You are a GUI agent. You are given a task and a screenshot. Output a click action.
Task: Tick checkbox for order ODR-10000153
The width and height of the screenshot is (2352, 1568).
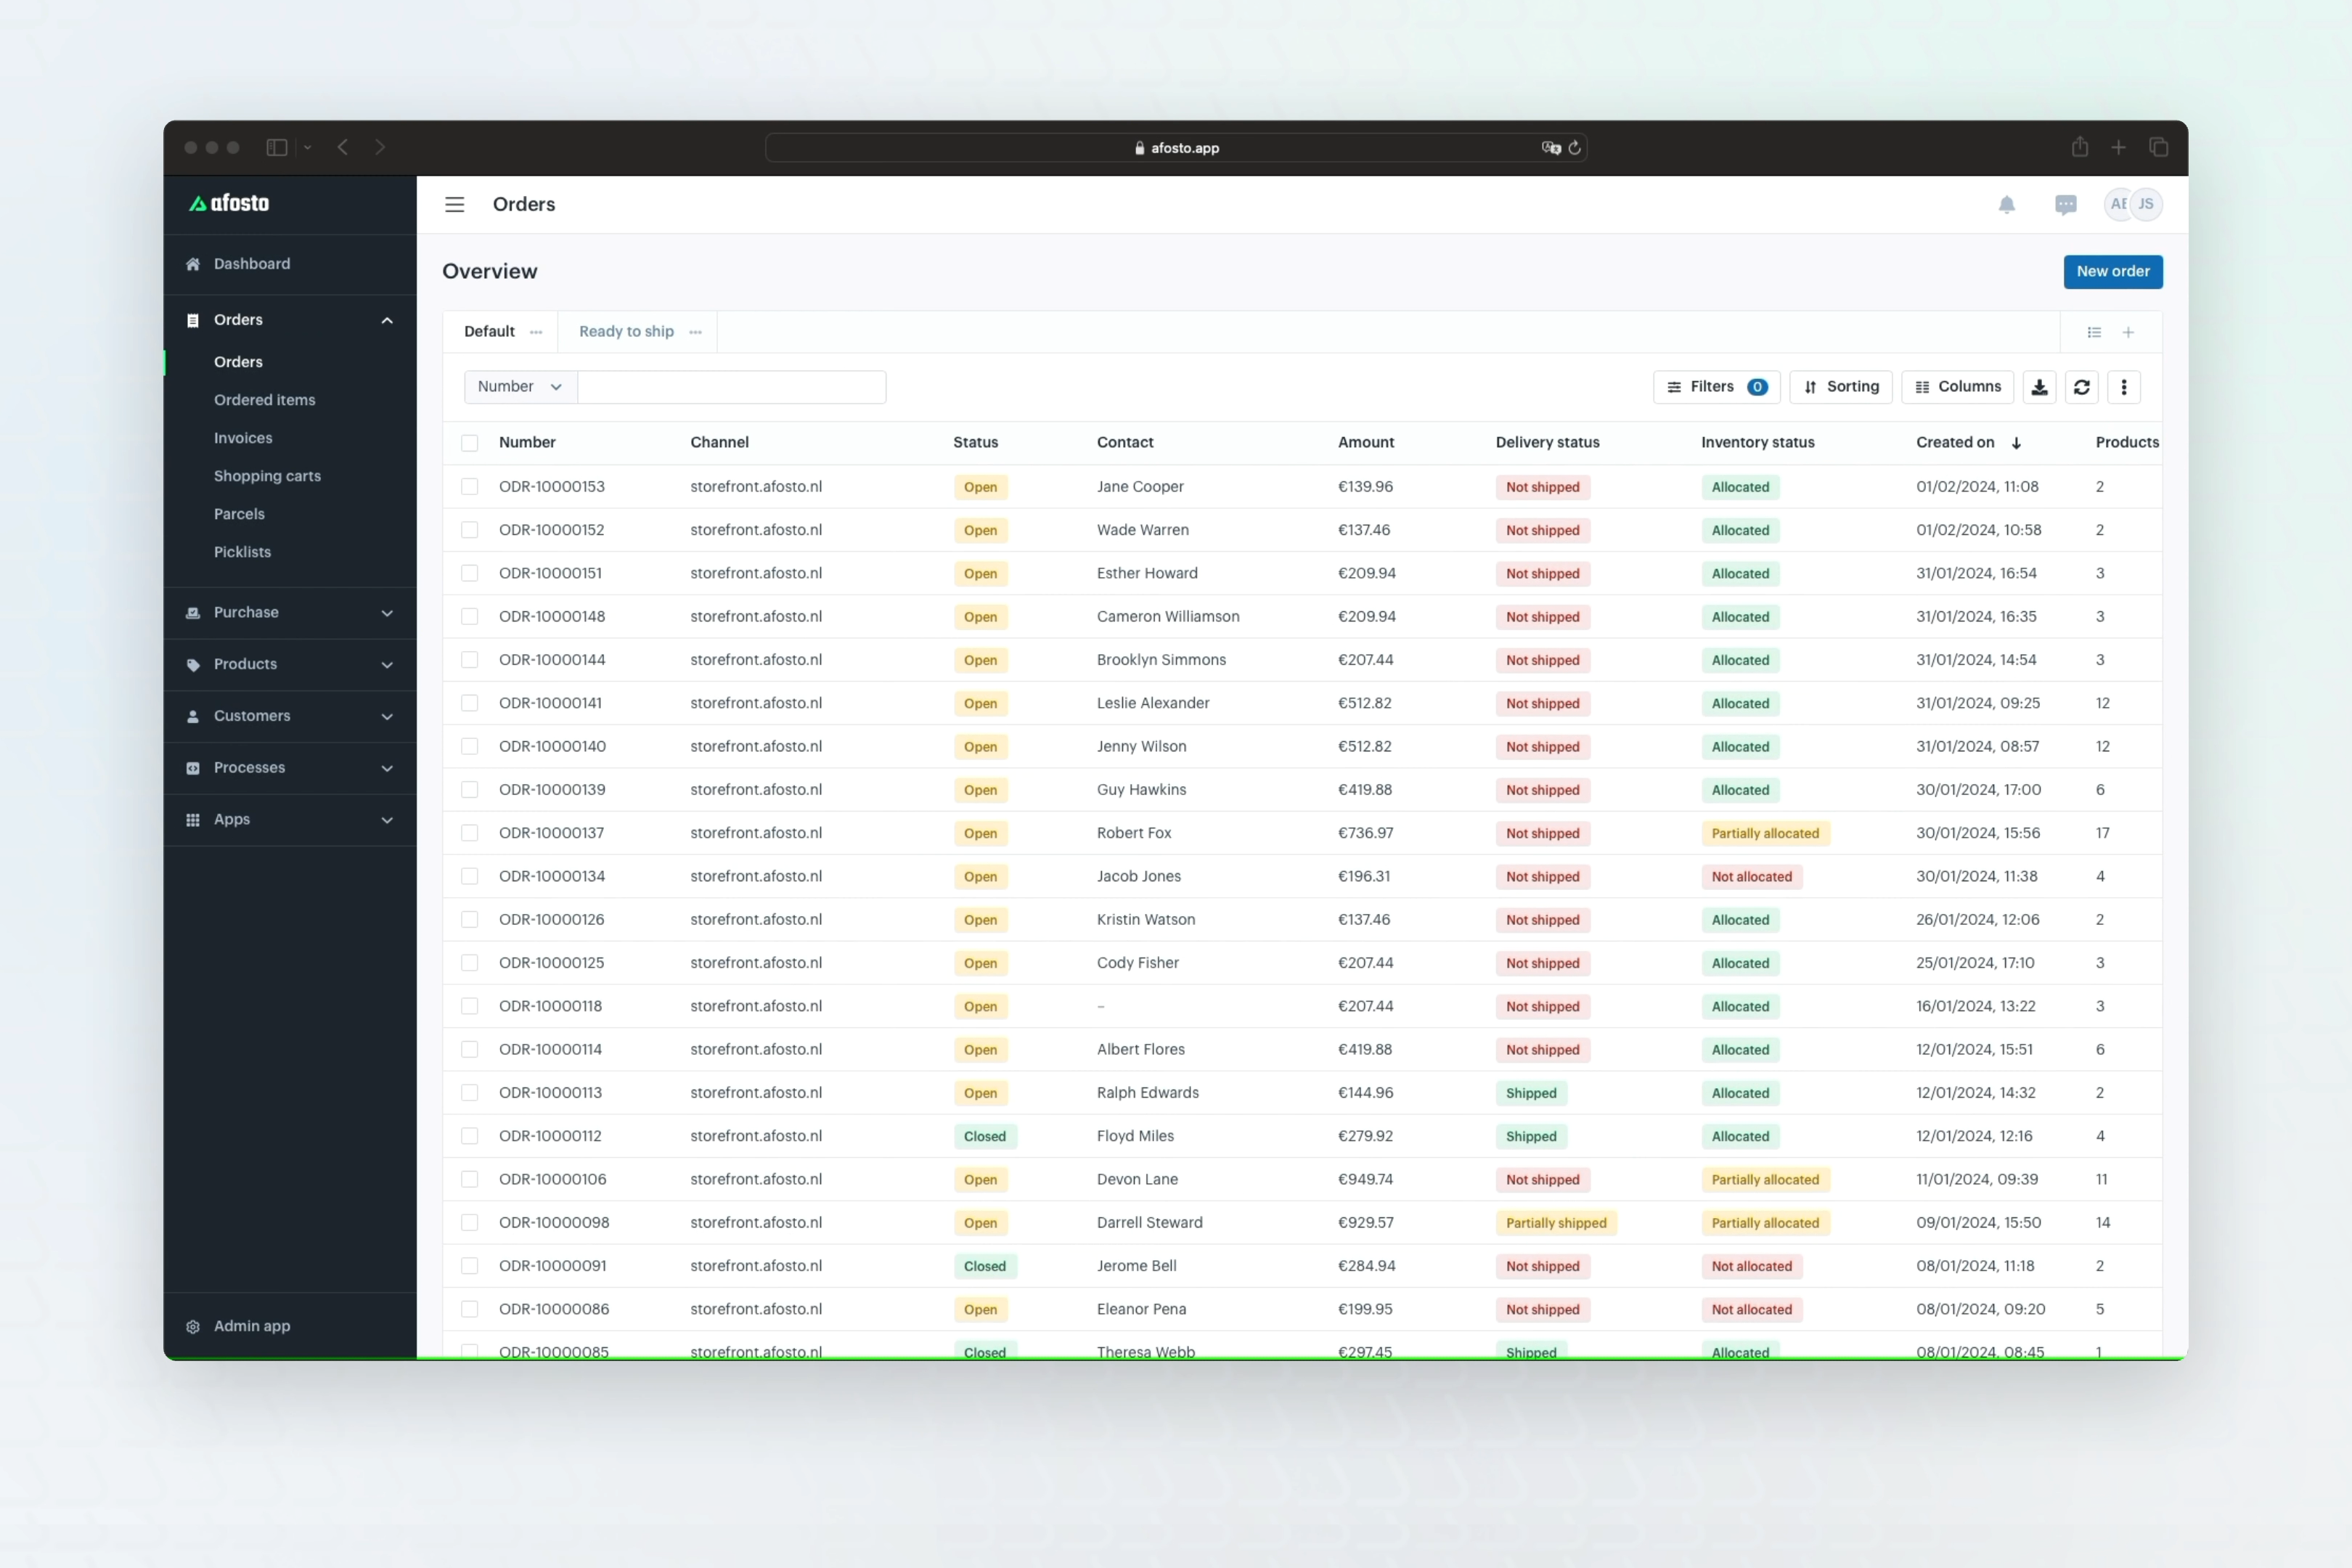[469, 487]
